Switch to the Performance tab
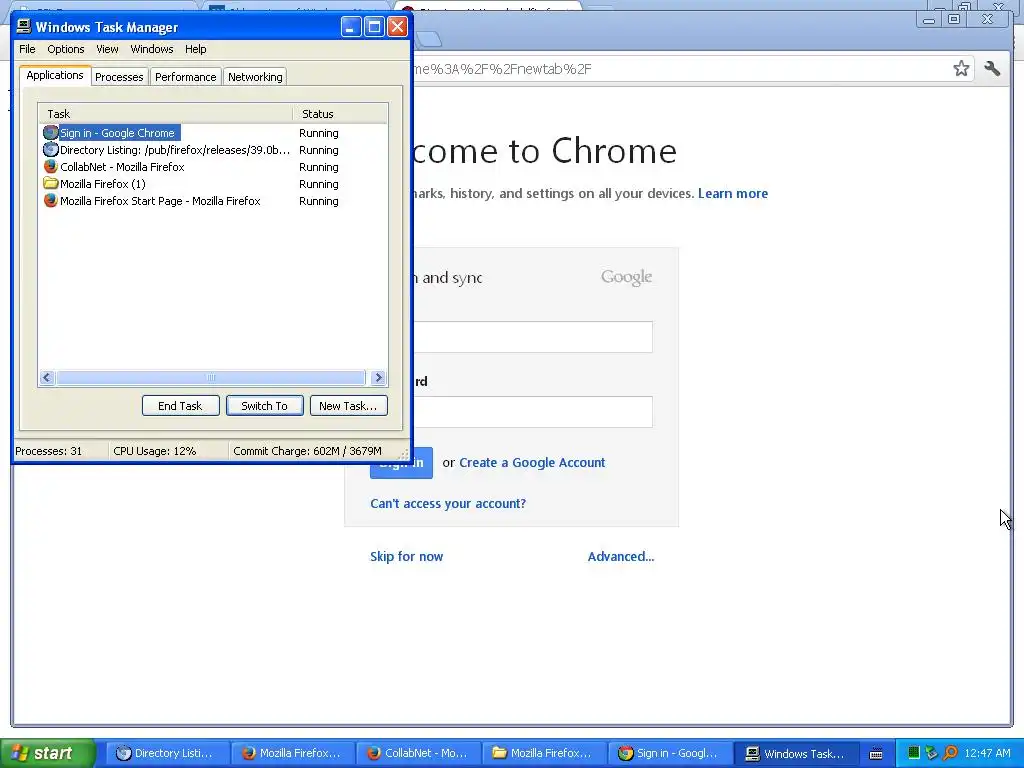The height and width of the screenshot is (768, 1024). point(185,76)
